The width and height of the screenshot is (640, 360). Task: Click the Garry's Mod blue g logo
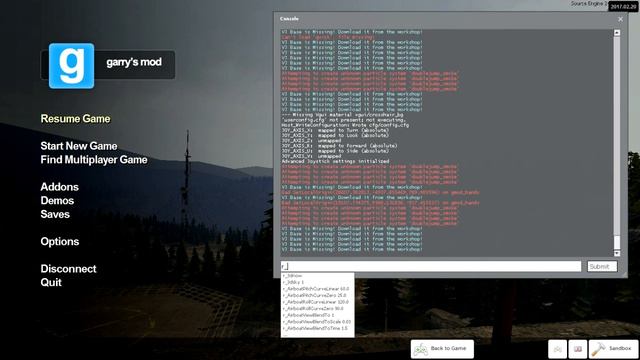point(71,66)
